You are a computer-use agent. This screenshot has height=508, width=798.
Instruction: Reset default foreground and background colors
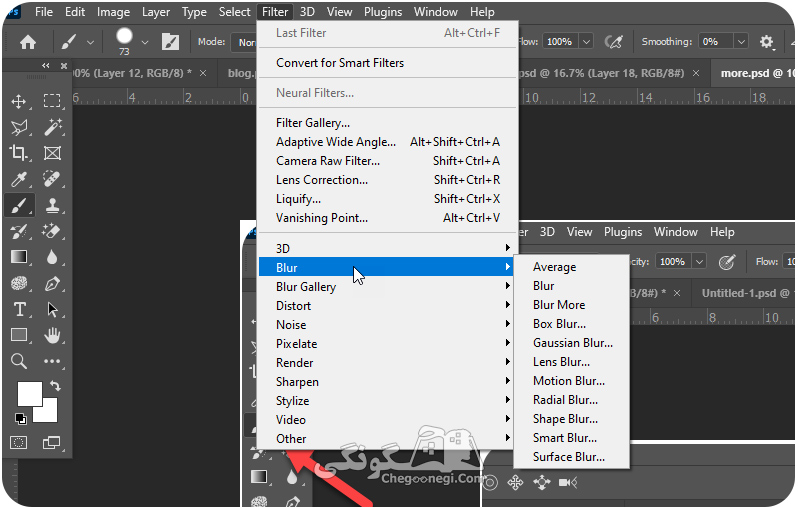click(20, 418)
